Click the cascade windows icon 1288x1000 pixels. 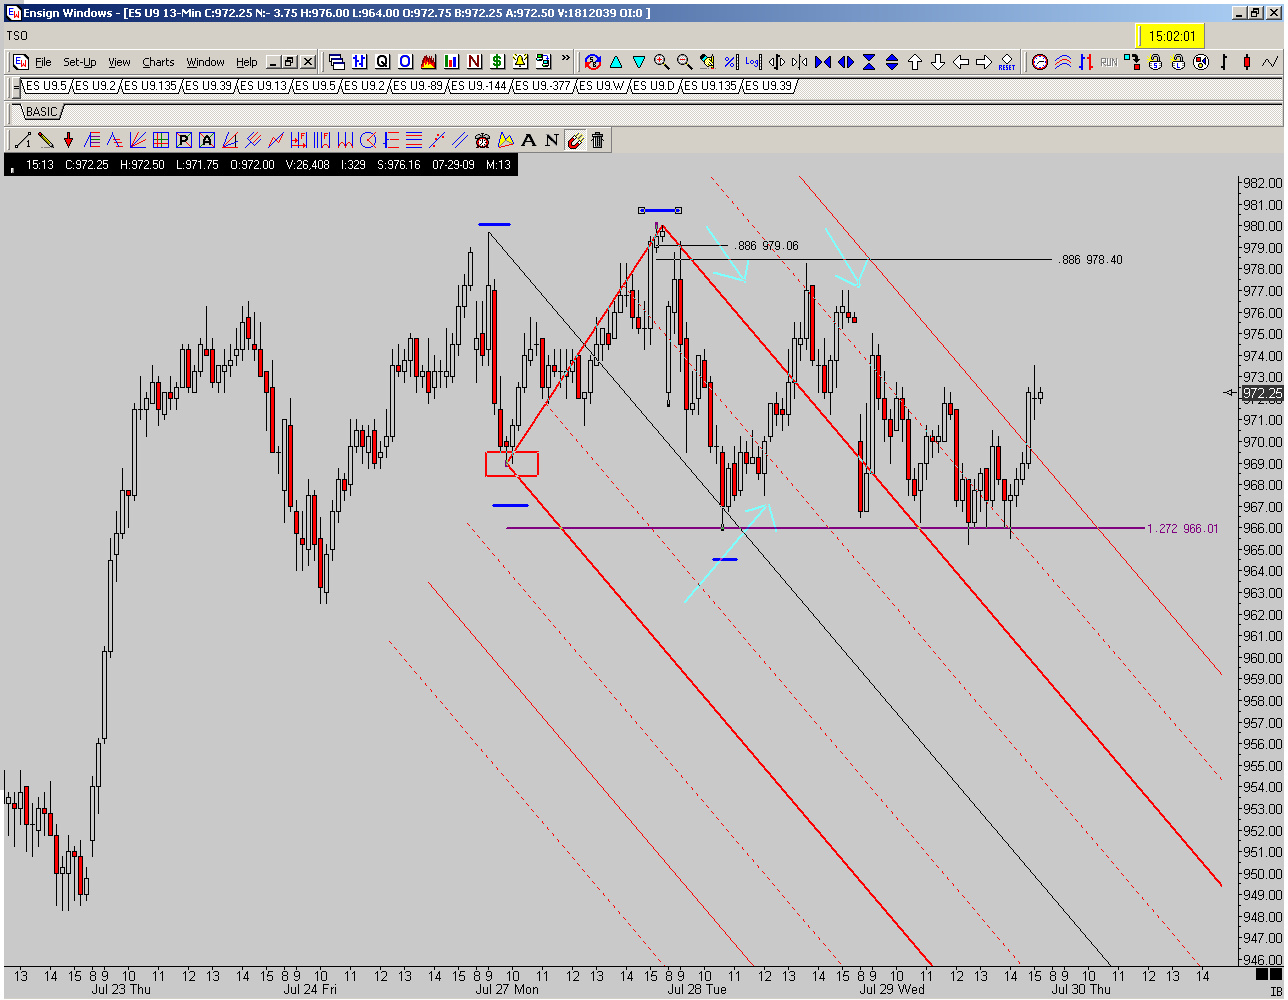coord(336,61)
